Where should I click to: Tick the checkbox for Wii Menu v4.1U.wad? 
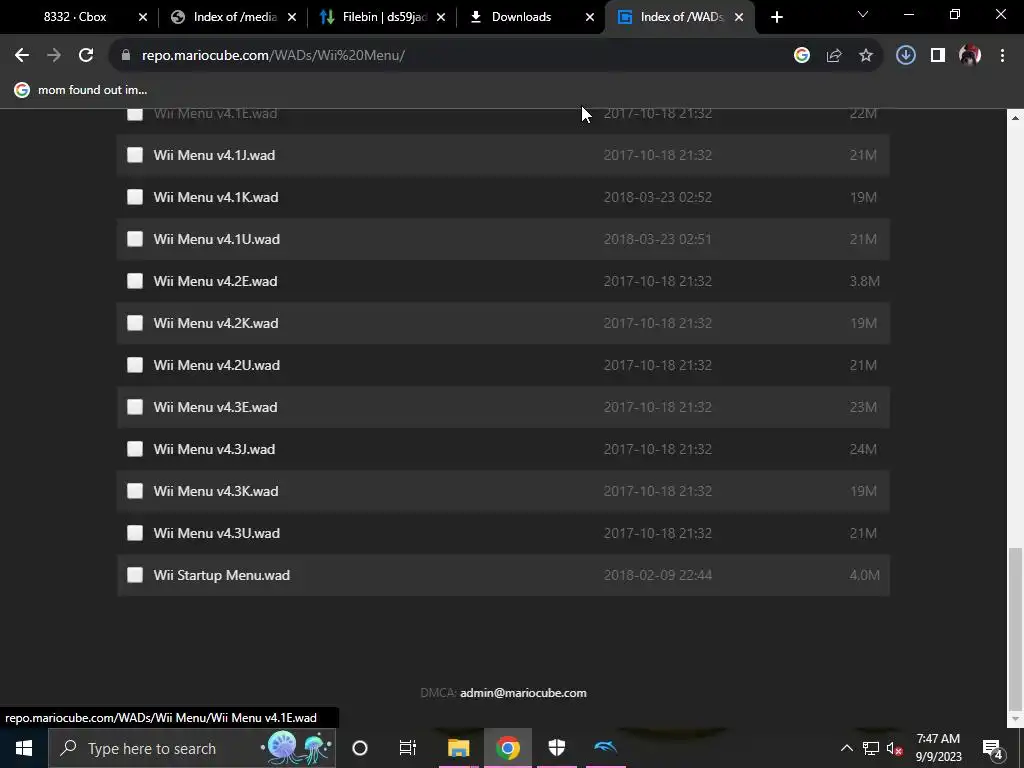[x=135, y=239]
